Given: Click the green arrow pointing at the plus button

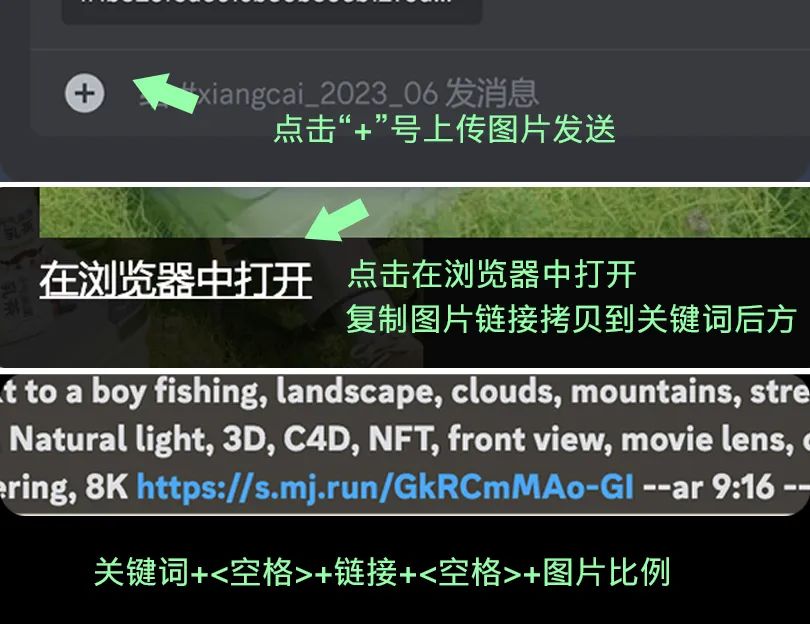Looking at the screenshot, I should pyautogui.click(x=165, y=92).
